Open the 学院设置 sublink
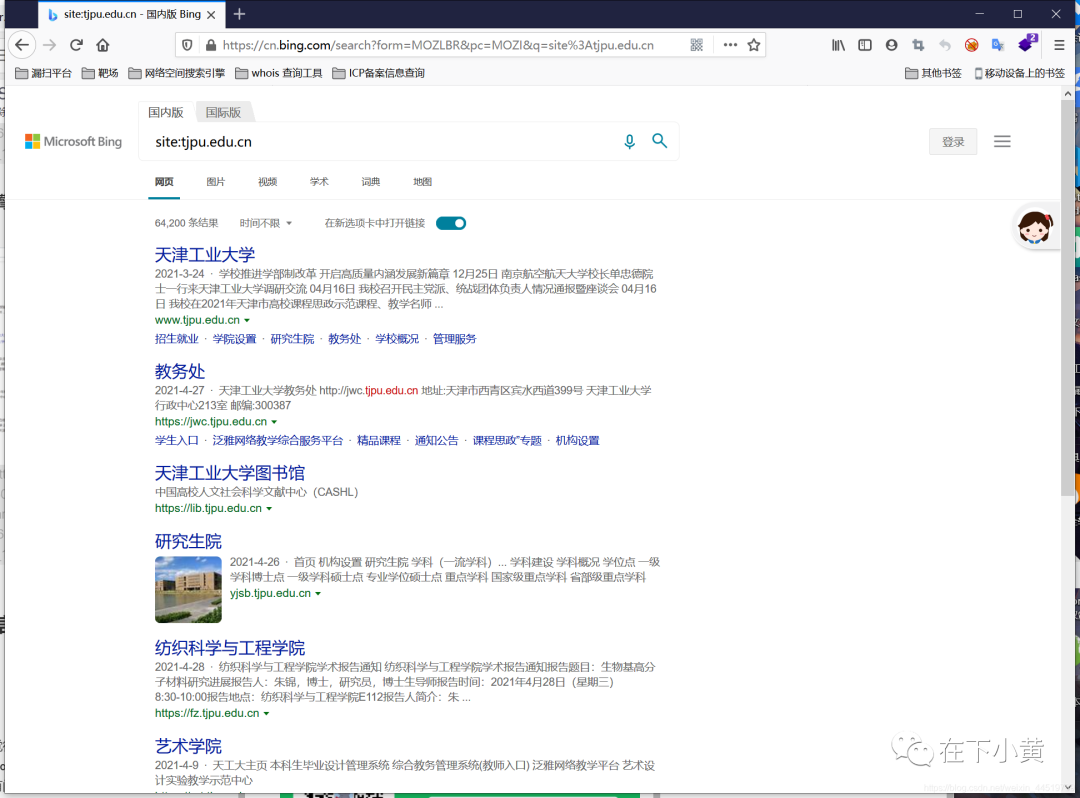The image size is (1080, 798). [x=234, y=339]
